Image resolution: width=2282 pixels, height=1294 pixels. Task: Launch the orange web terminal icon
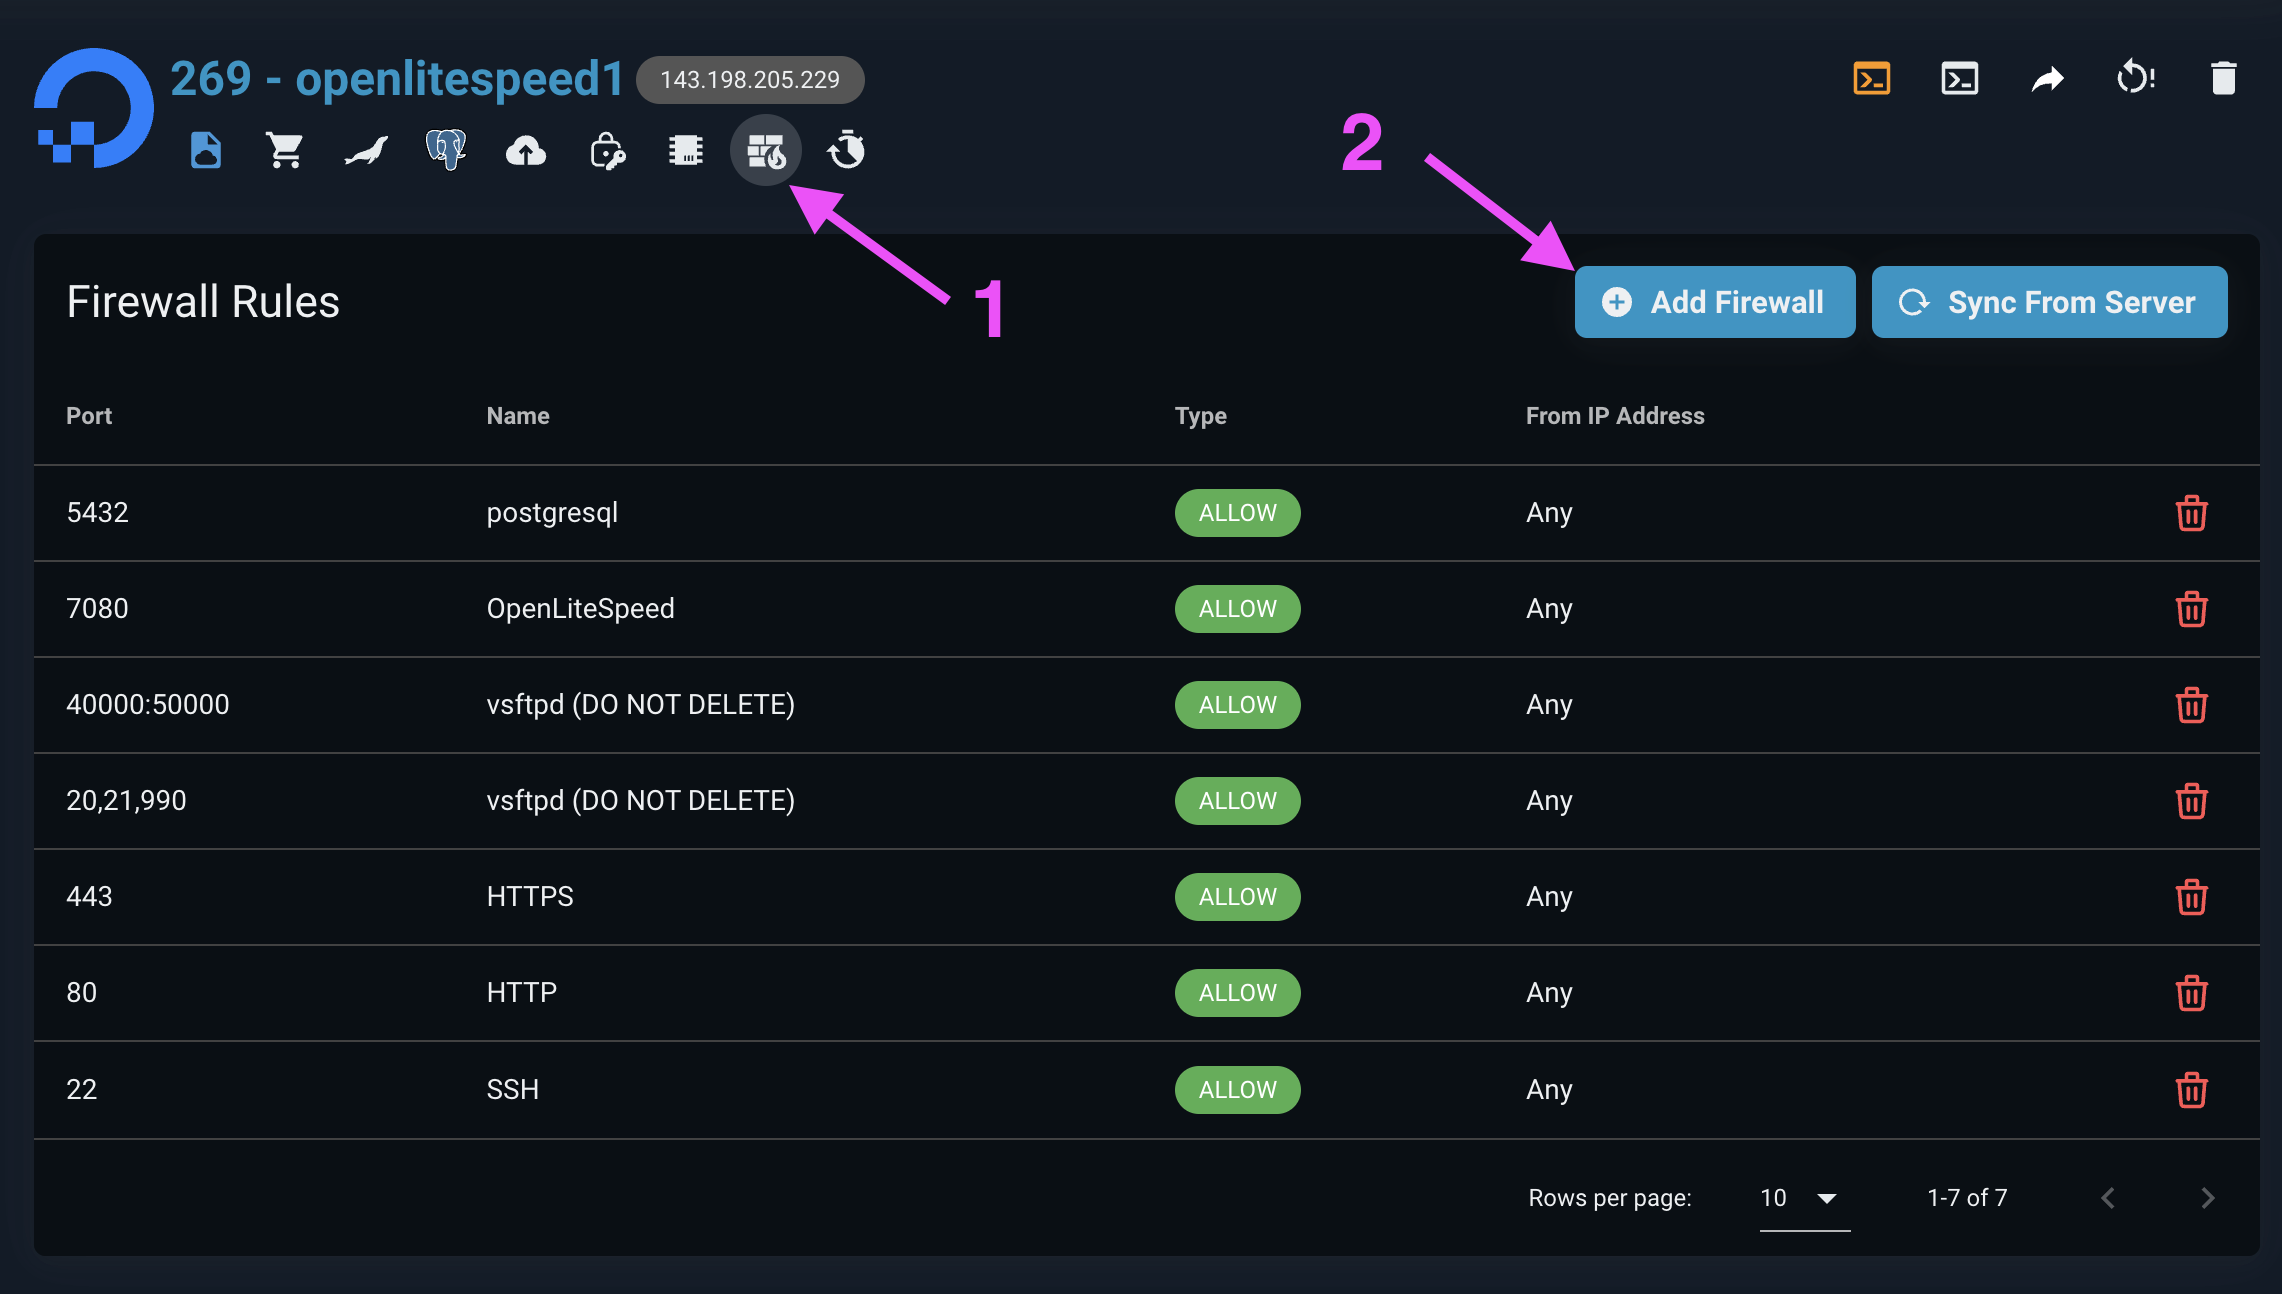[1872, 77]
